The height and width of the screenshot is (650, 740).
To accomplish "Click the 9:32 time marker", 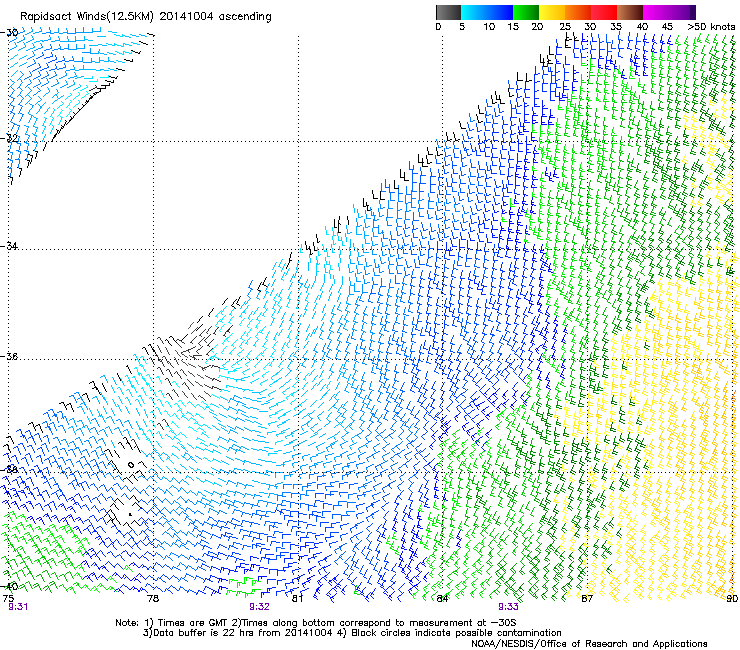I will point(260,607).
